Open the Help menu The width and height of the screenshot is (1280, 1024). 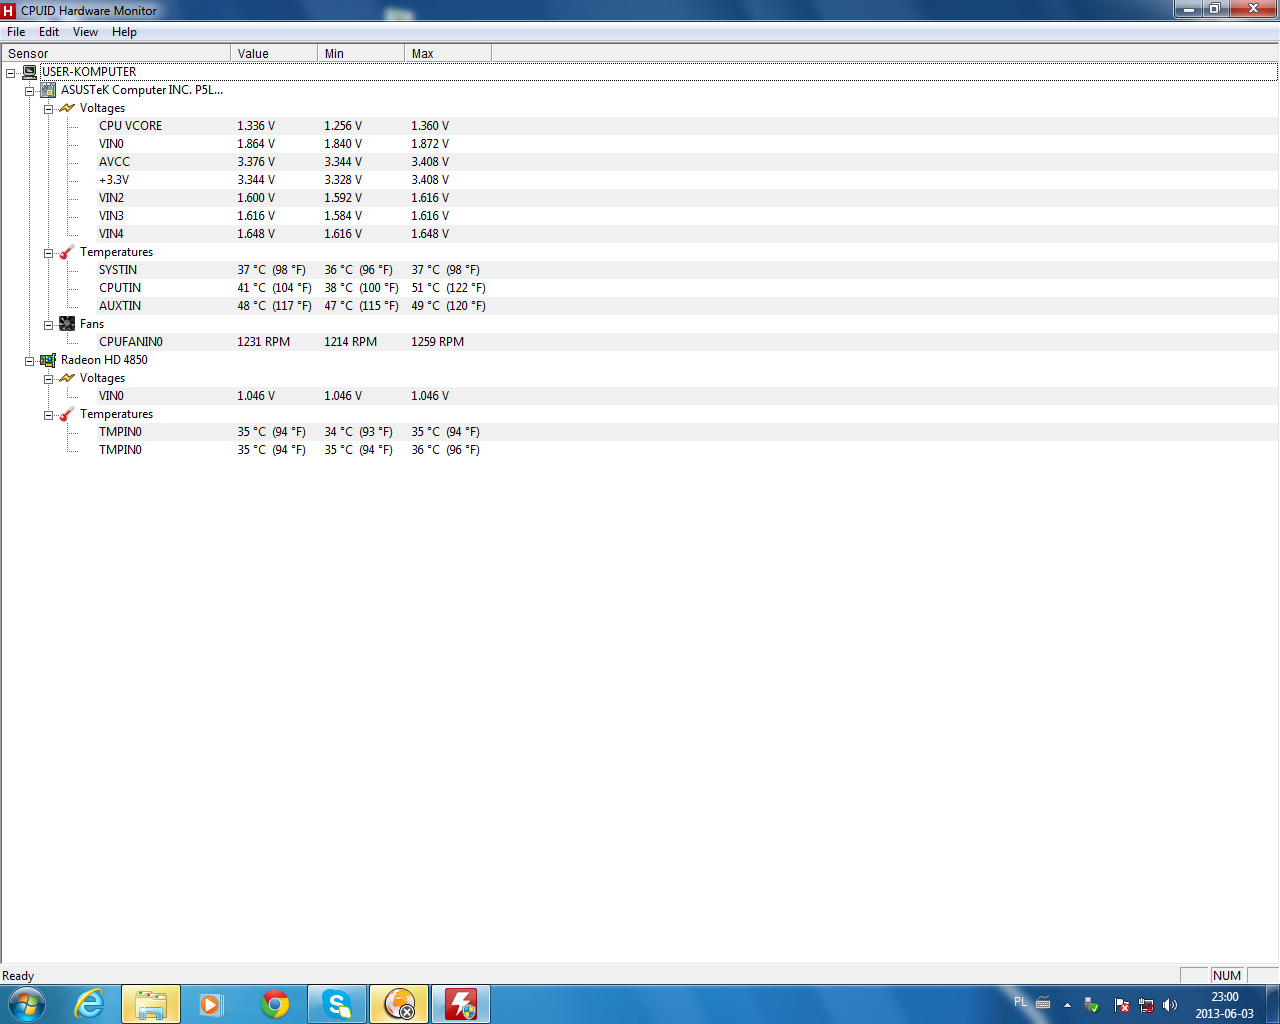(x=124, y=32)
